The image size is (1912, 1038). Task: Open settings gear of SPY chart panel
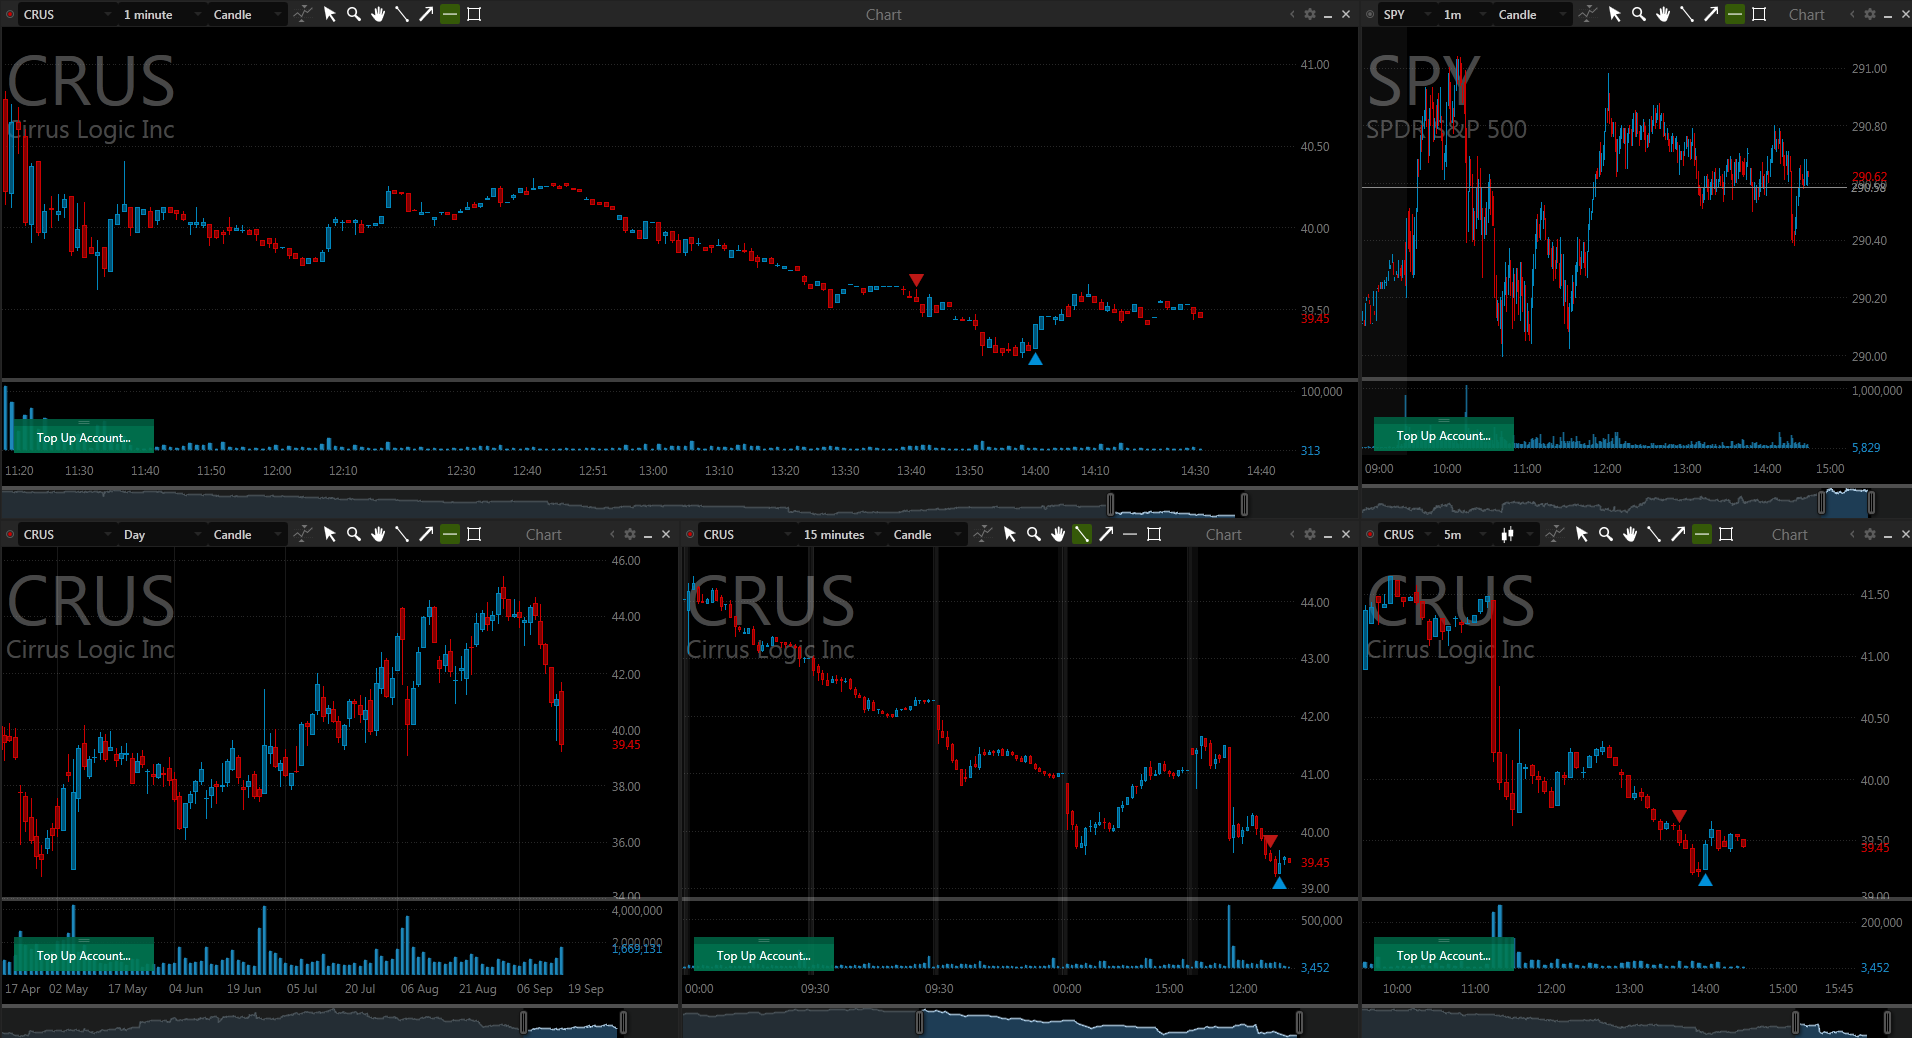[1870, 14]
